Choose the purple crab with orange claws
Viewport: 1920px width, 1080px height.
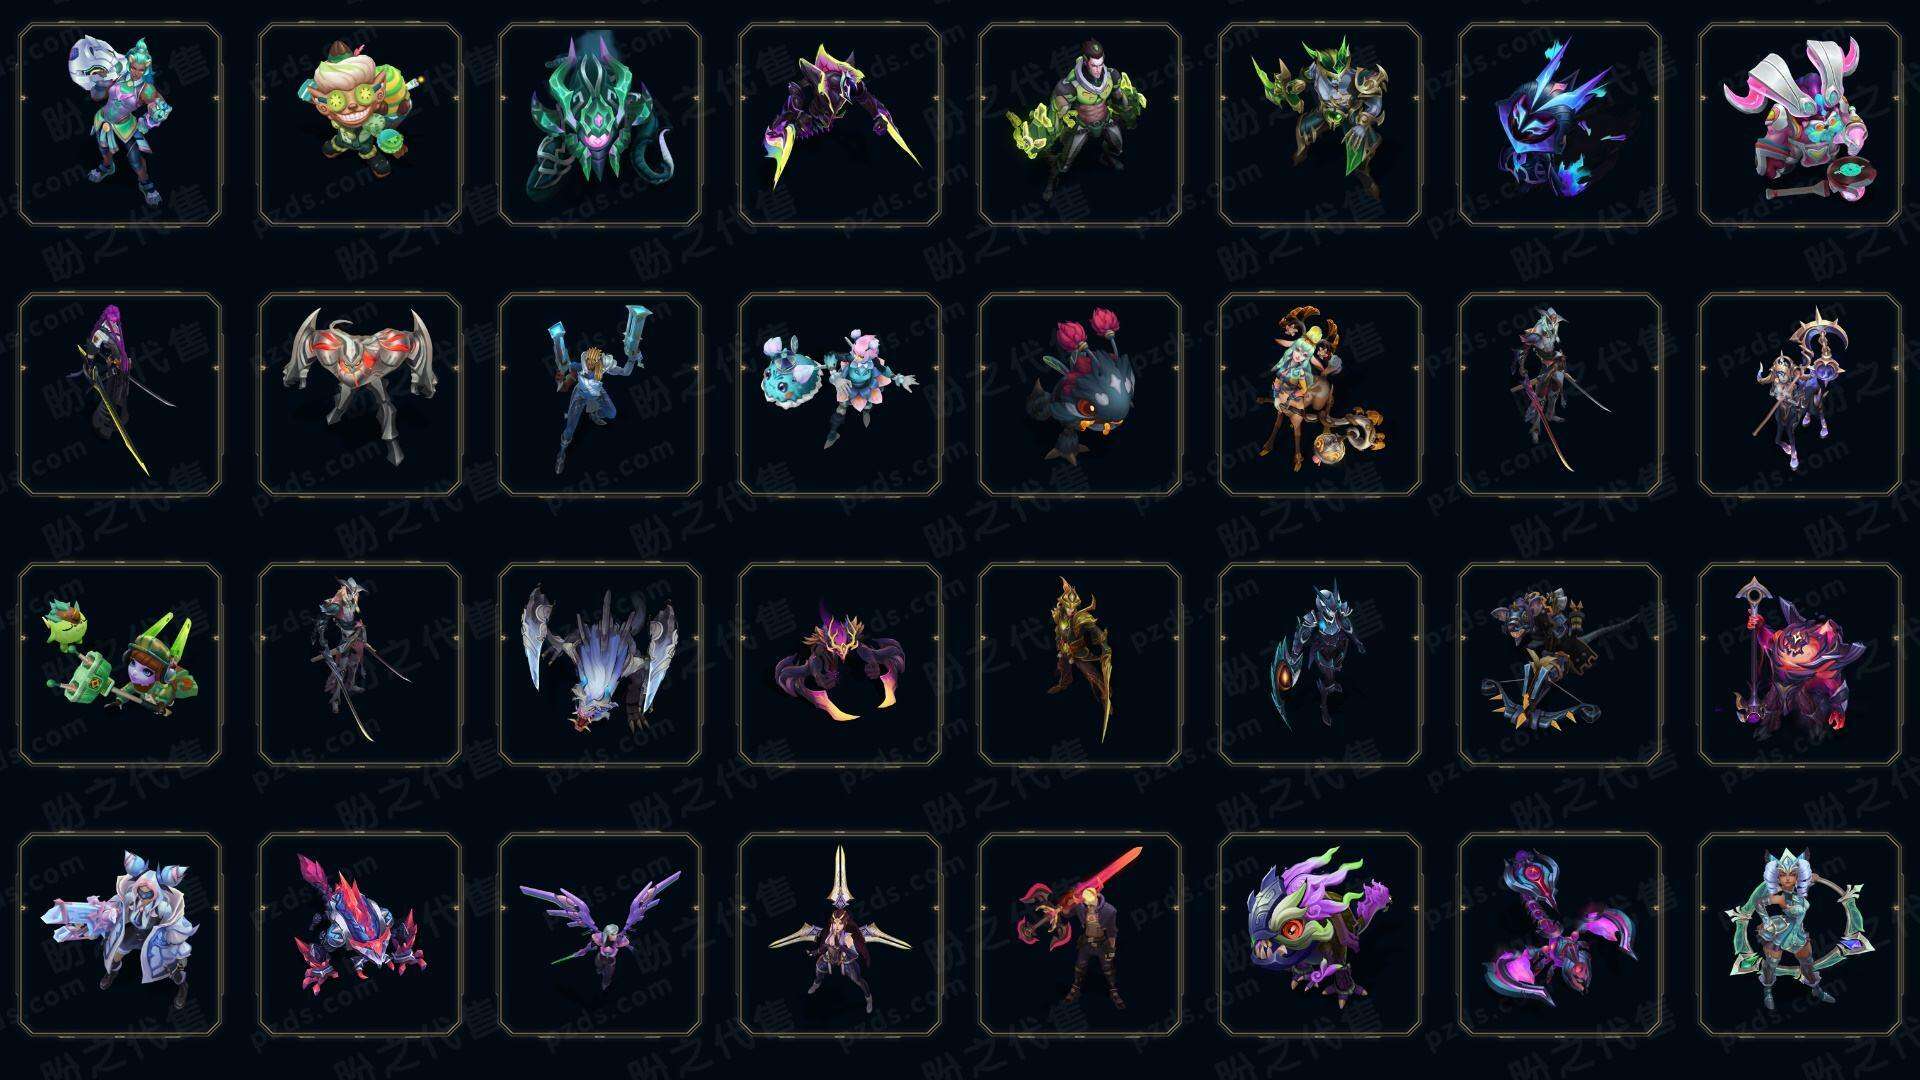coord(840,664)
